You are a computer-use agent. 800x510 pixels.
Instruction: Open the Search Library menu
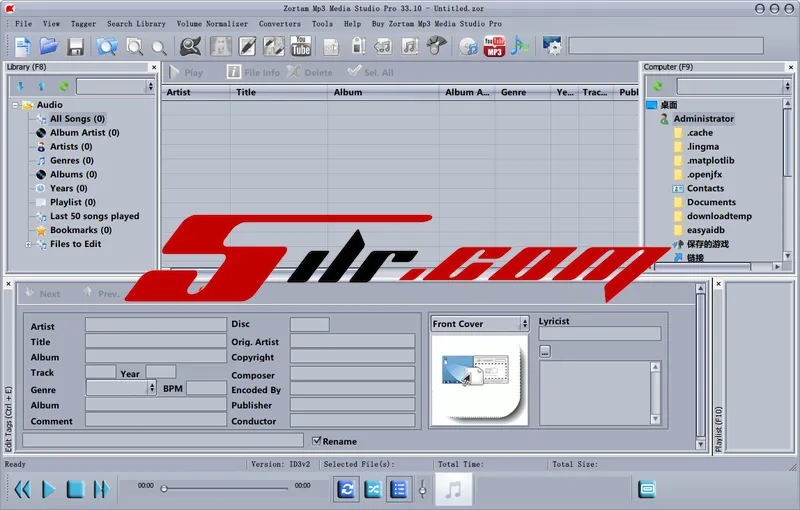tap(136, 23)
